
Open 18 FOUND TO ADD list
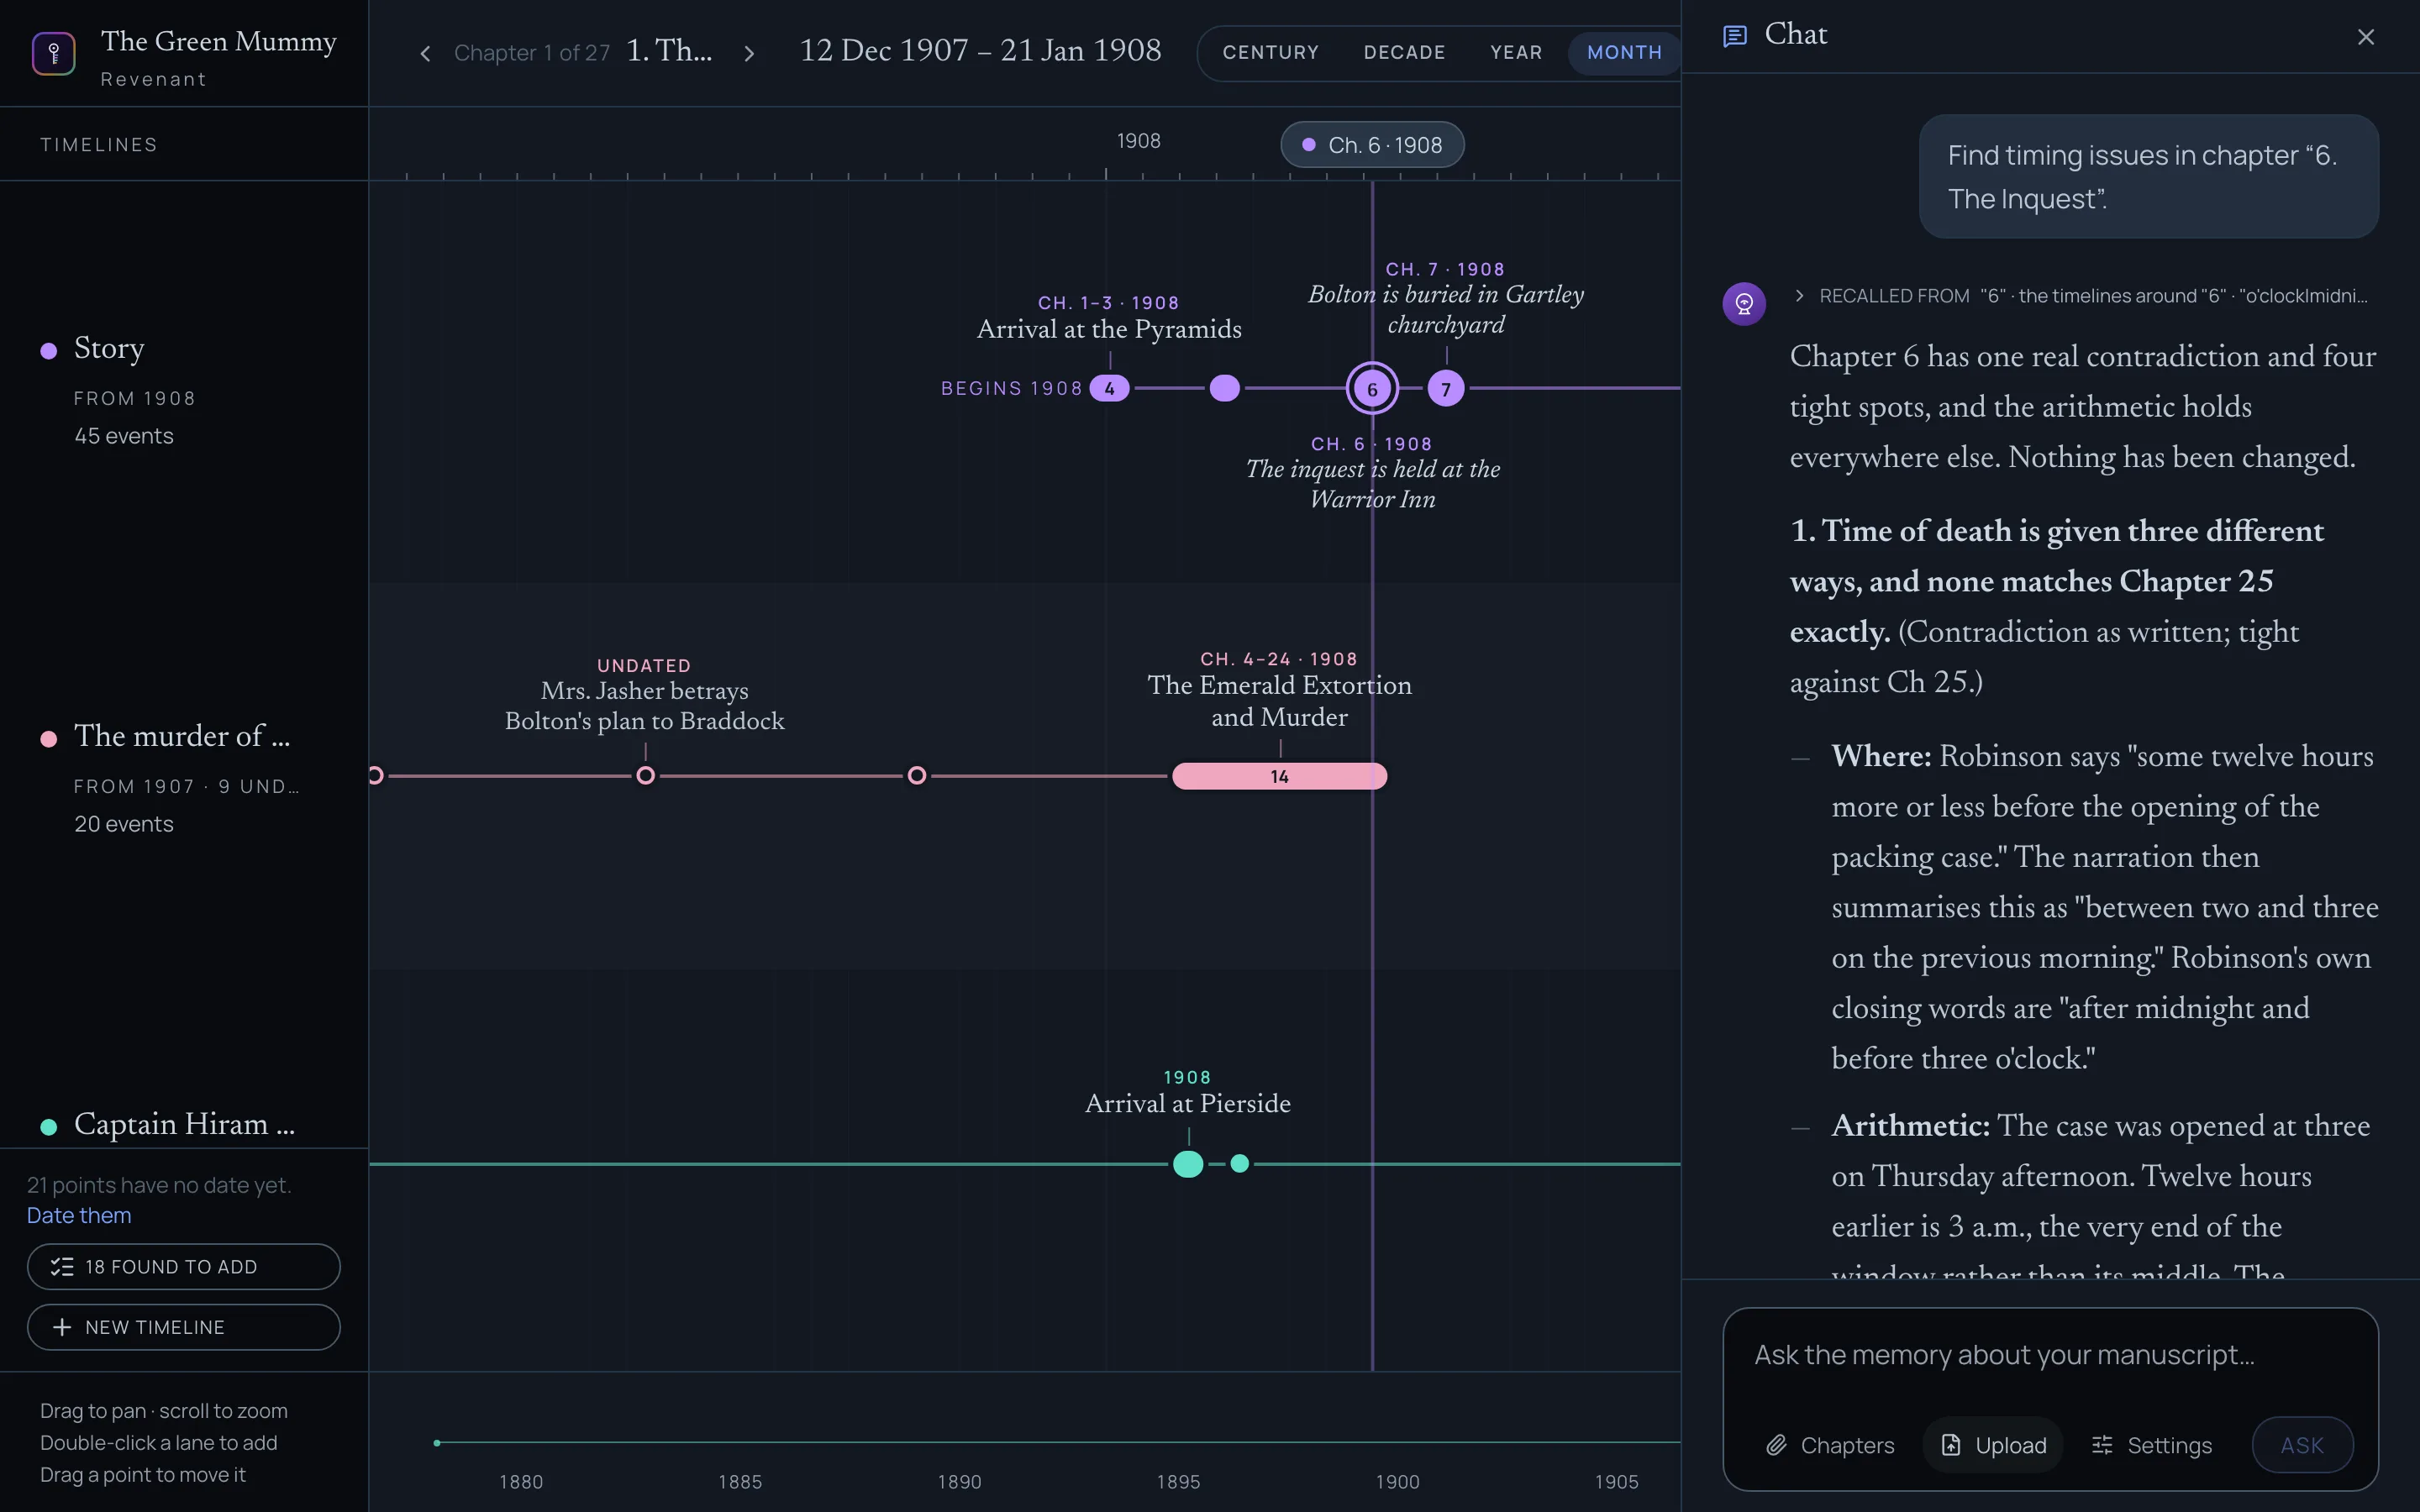184,1267
